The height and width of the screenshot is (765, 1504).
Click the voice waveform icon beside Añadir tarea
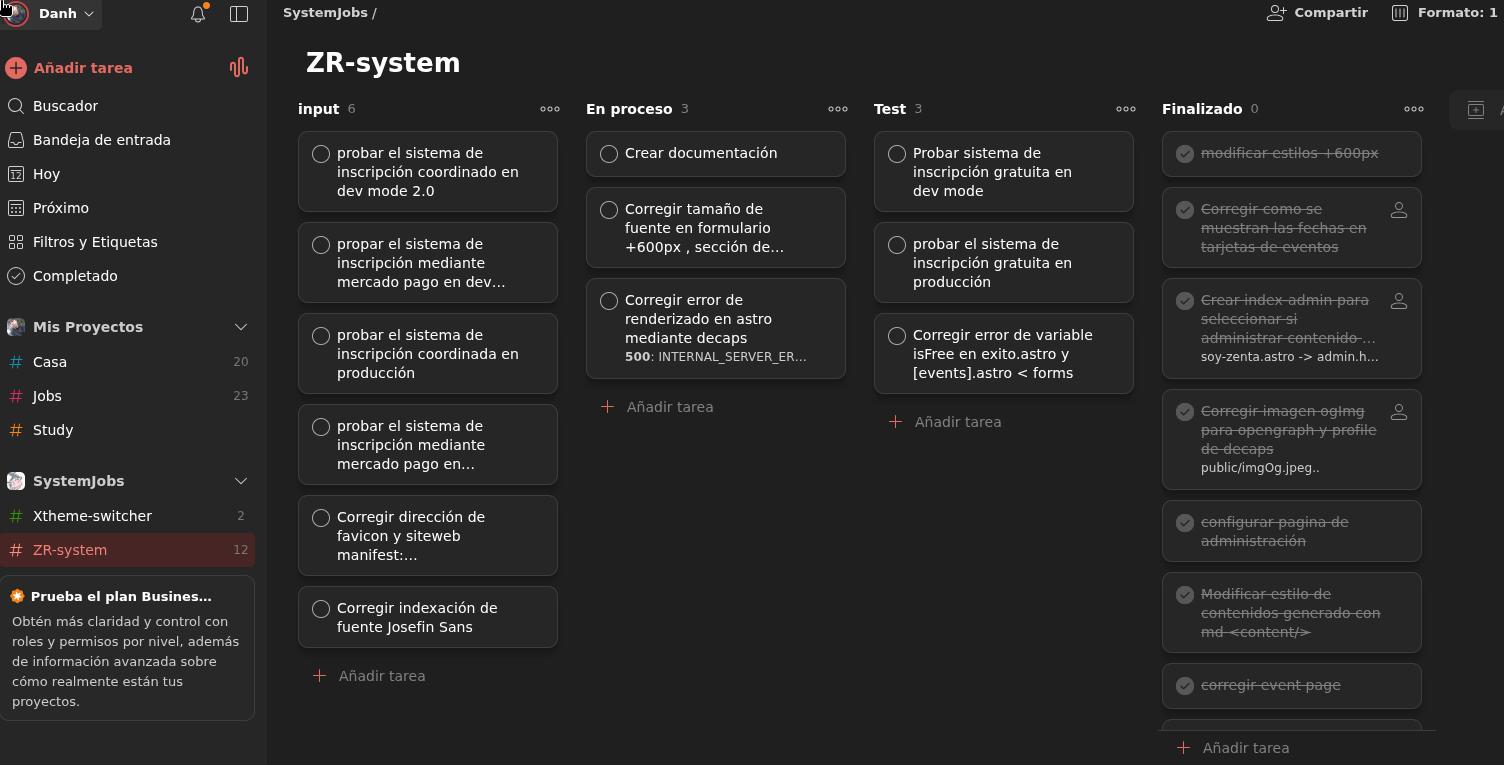(x=238, y=68)
